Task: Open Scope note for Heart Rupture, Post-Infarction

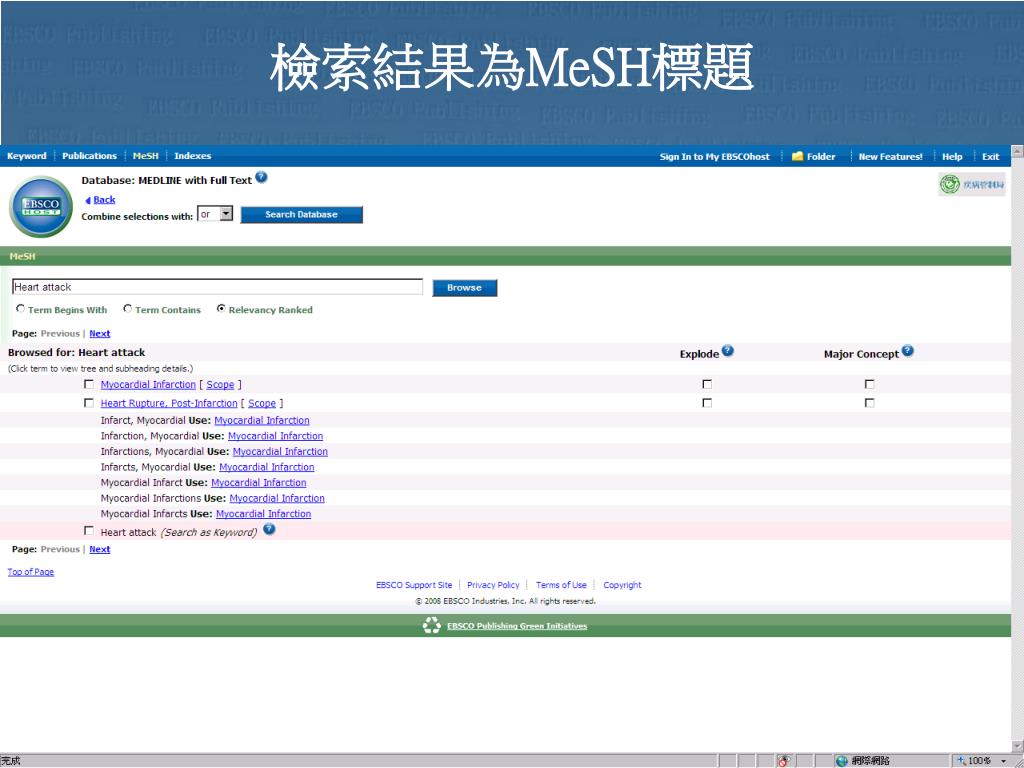Action: pyautogui.click(x=262, y=404)
